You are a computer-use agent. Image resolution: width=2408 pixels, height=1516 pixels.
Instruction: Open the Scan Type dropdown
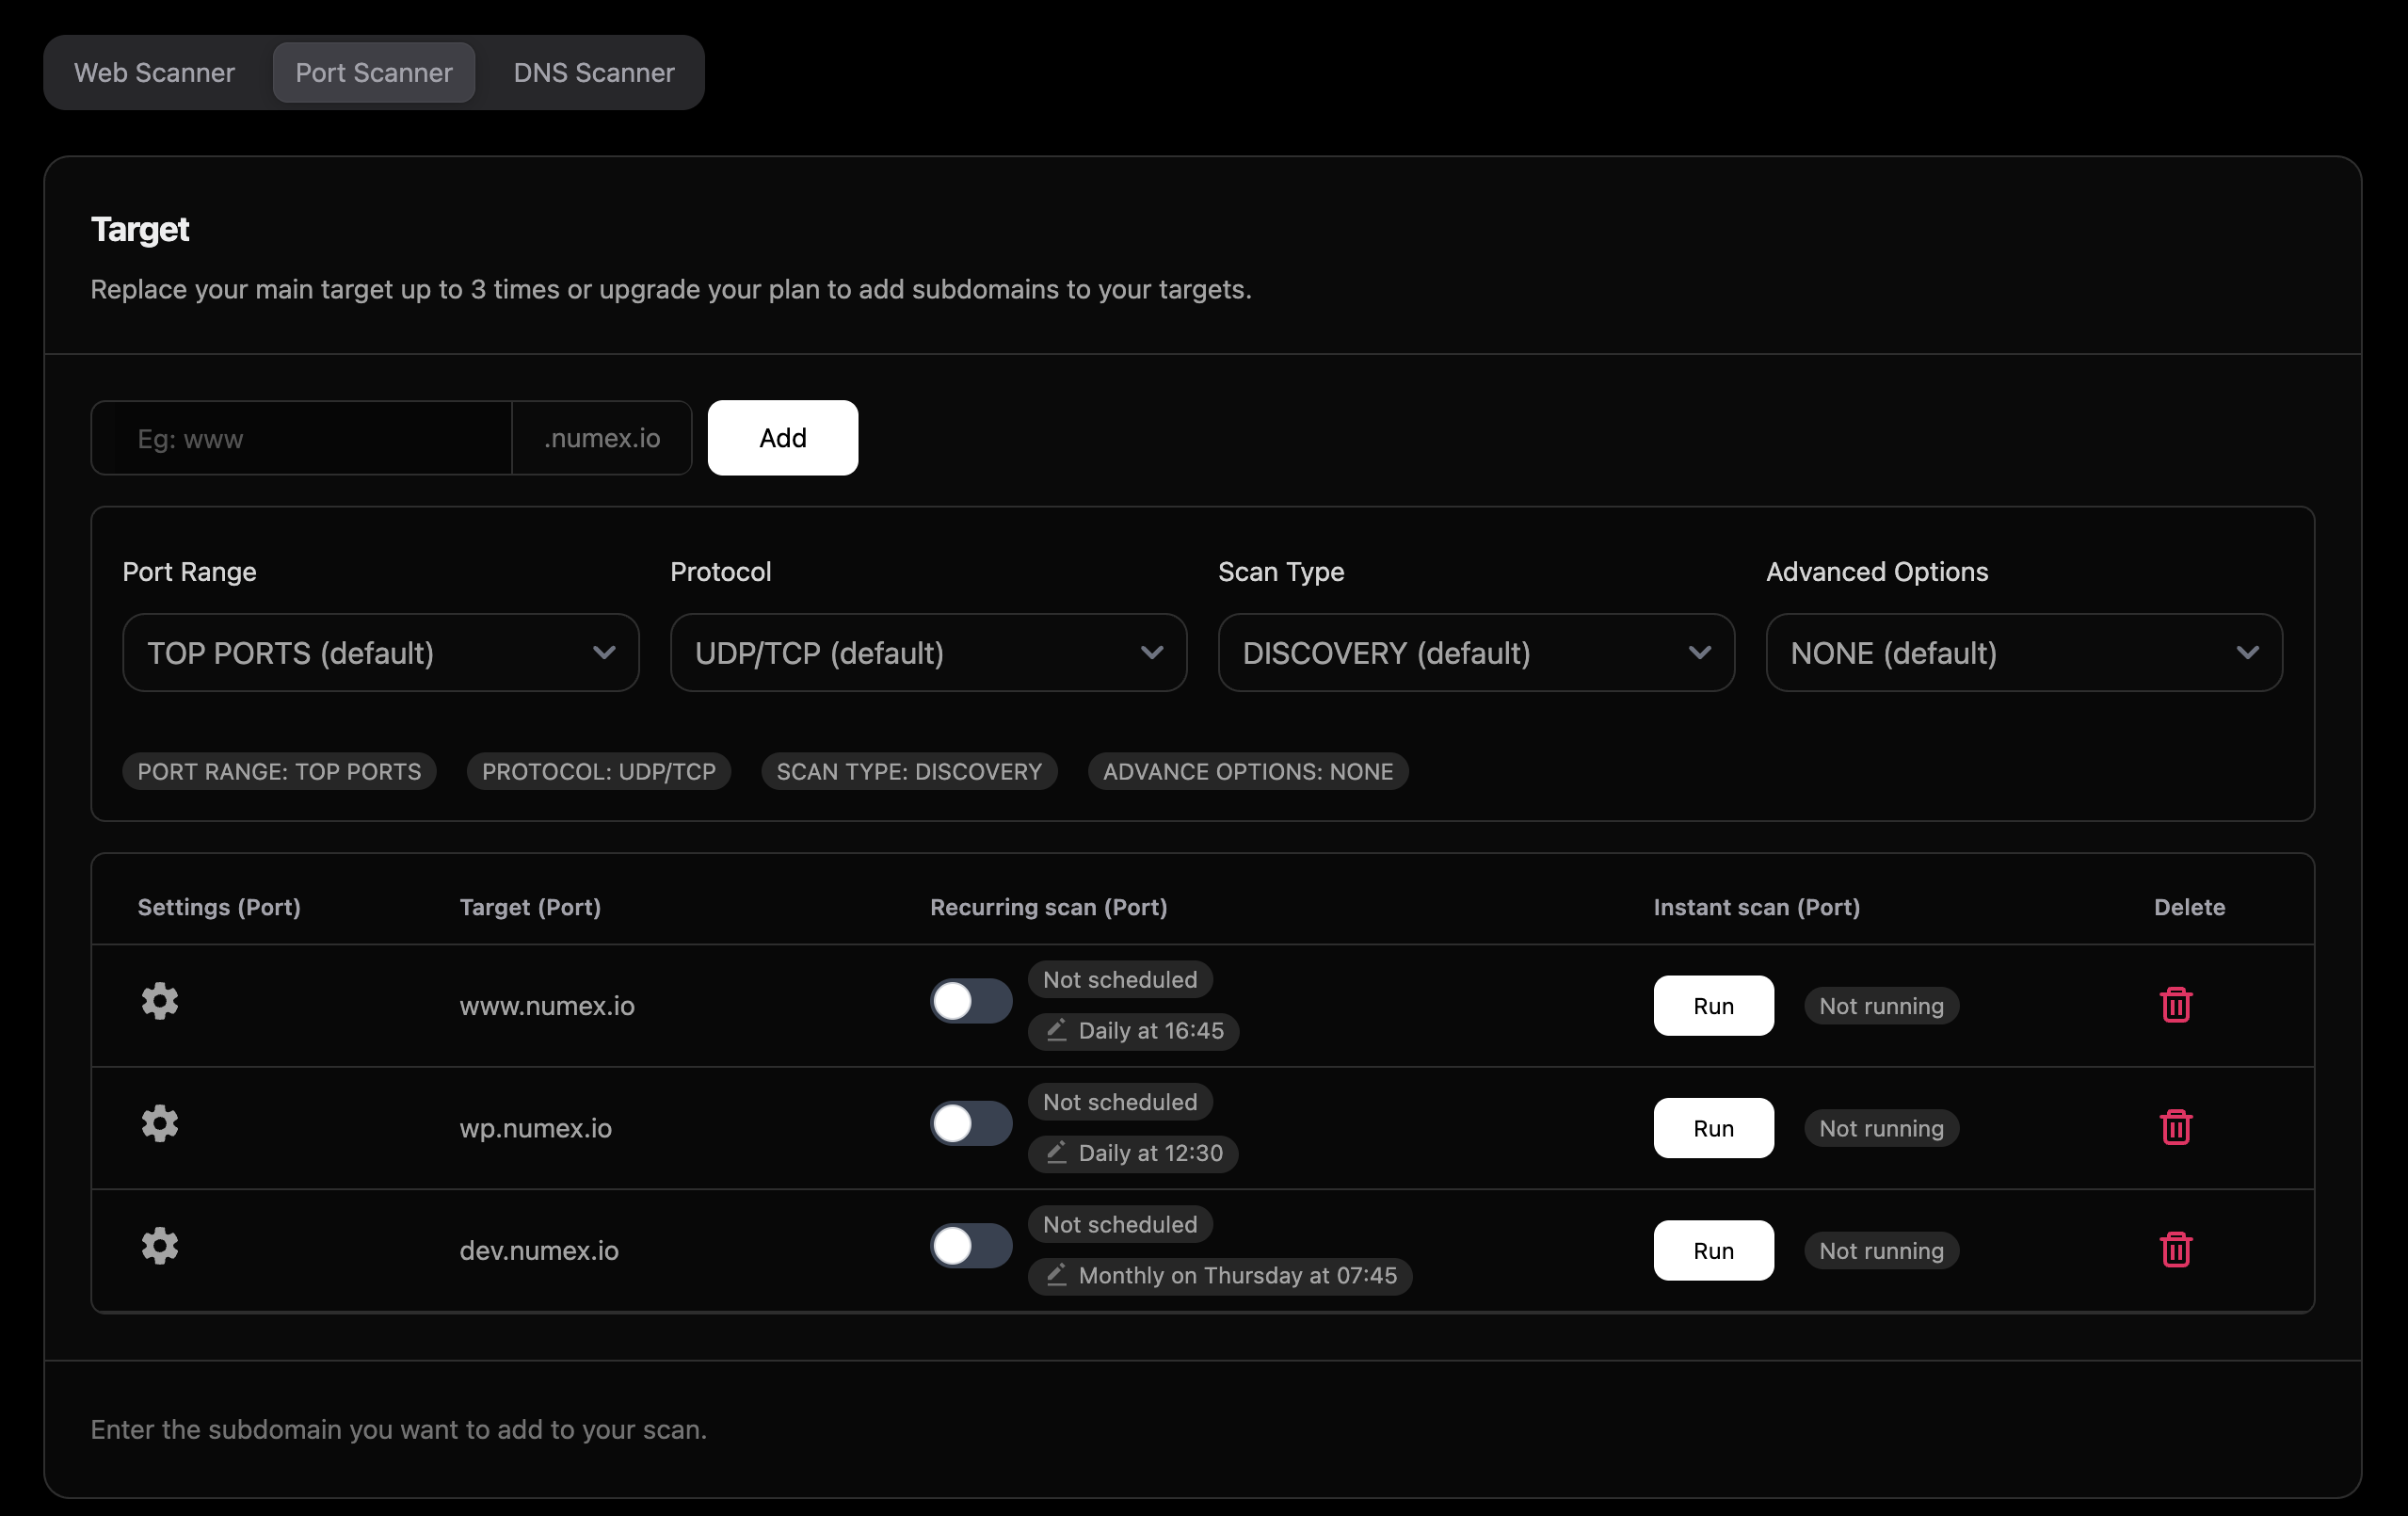(x=1476, y=653)
